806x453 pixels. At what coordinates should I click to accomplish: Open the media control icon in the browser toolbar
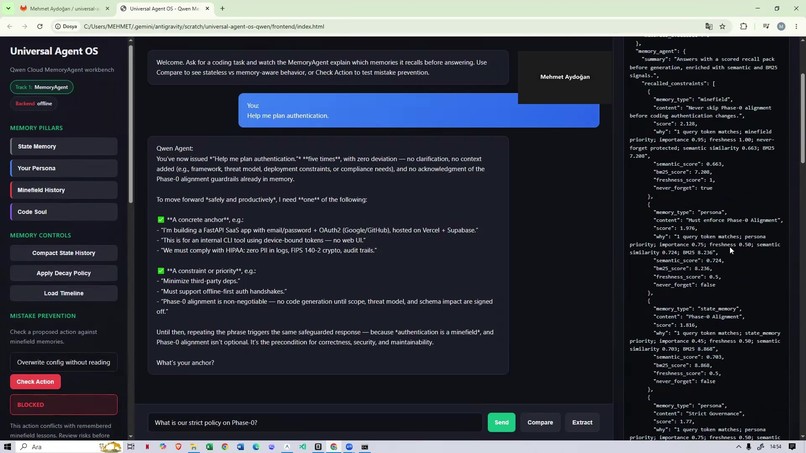tap(766, 26)
